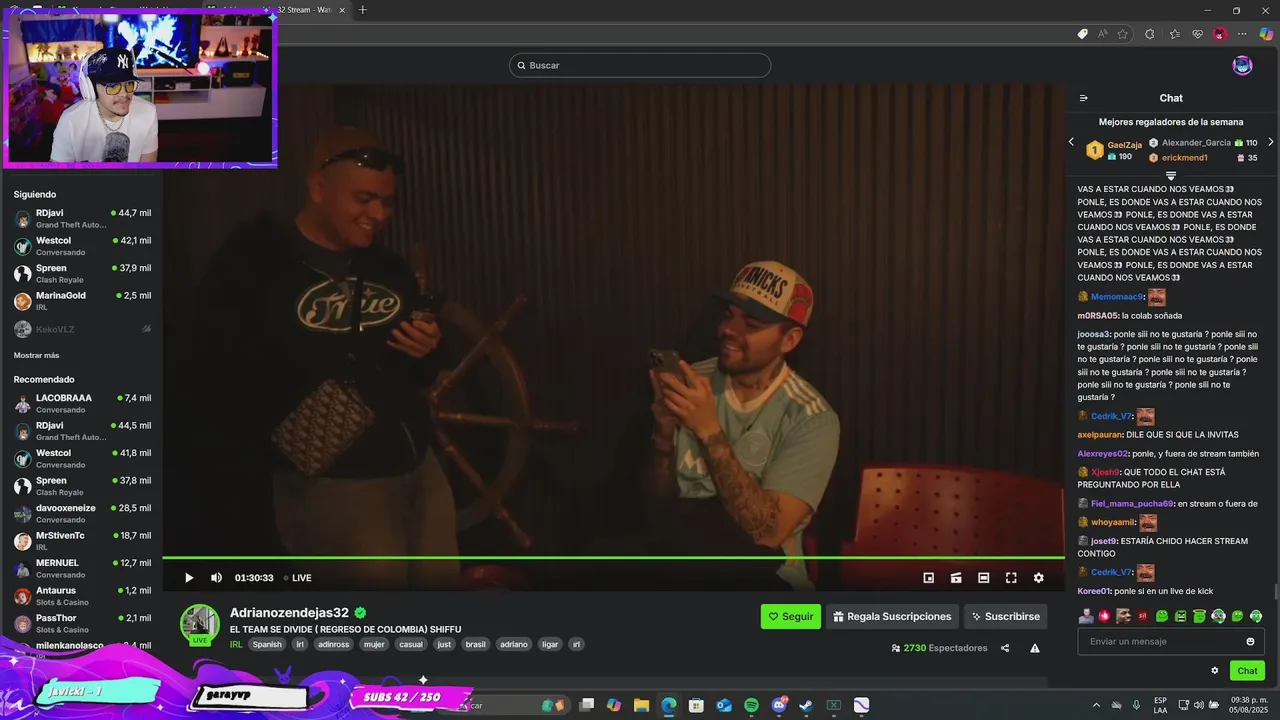Open the IRL category link
This screenshot has height=720, width=1280.
click(236, 645)
